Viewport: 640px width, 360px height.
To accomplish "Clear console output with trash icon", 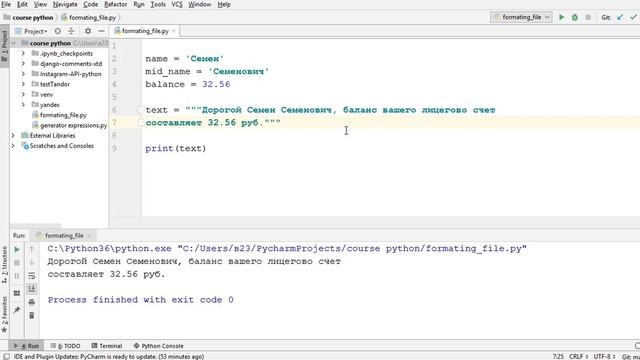I will click(x=31, y=316).
